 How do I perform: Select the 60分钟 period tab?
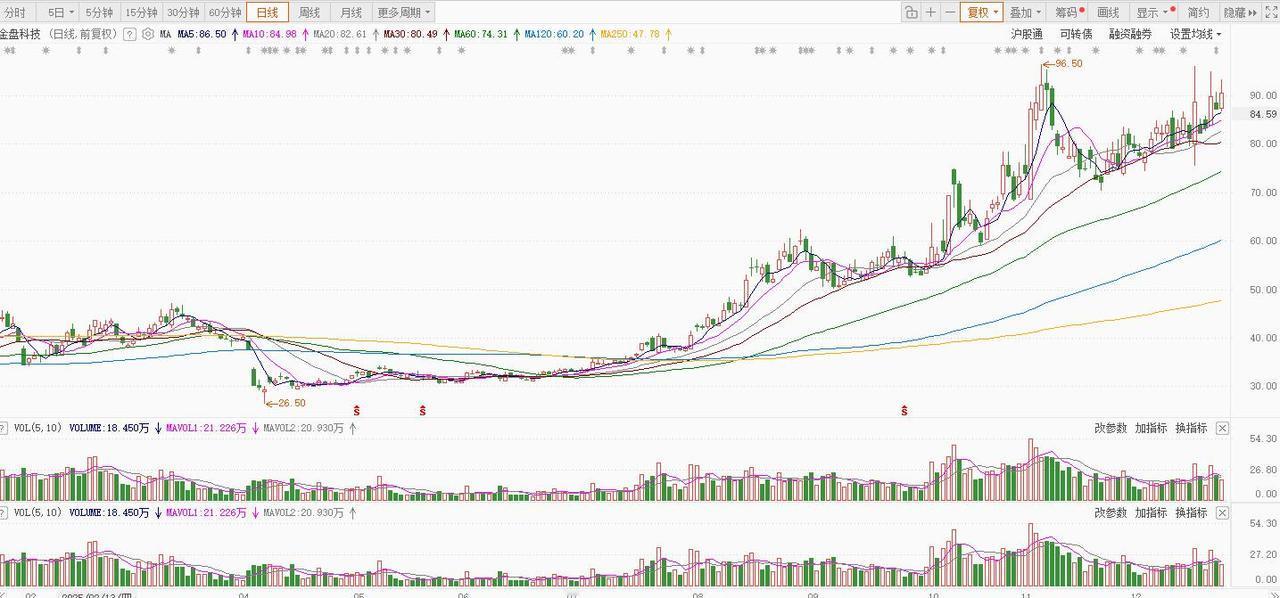coord(225,13)
